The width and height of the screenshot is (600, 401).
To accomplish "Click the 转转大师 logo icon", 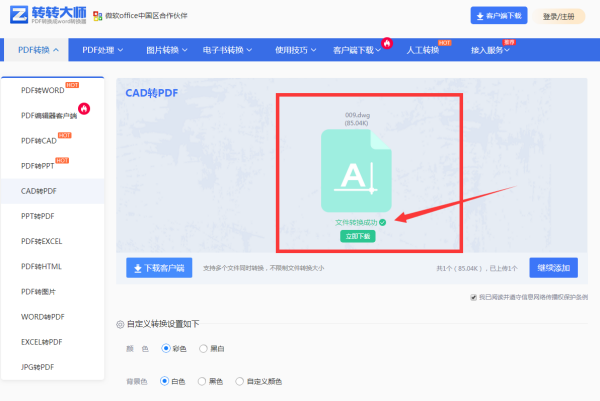I will pyautogui.click(x=18, y=17).
